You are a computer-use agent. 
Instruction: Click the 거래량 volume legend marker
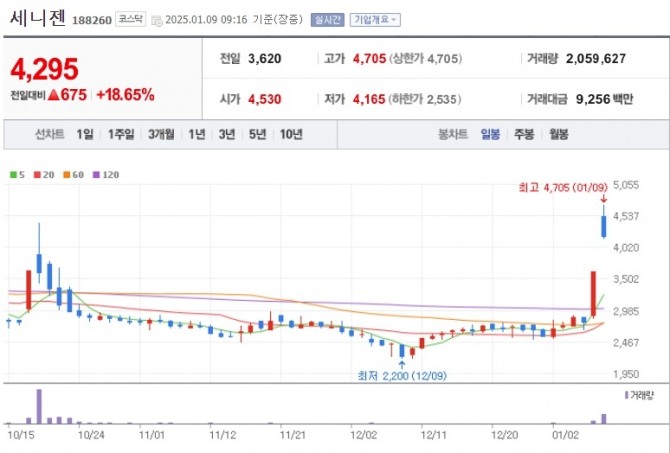(626, 395)
